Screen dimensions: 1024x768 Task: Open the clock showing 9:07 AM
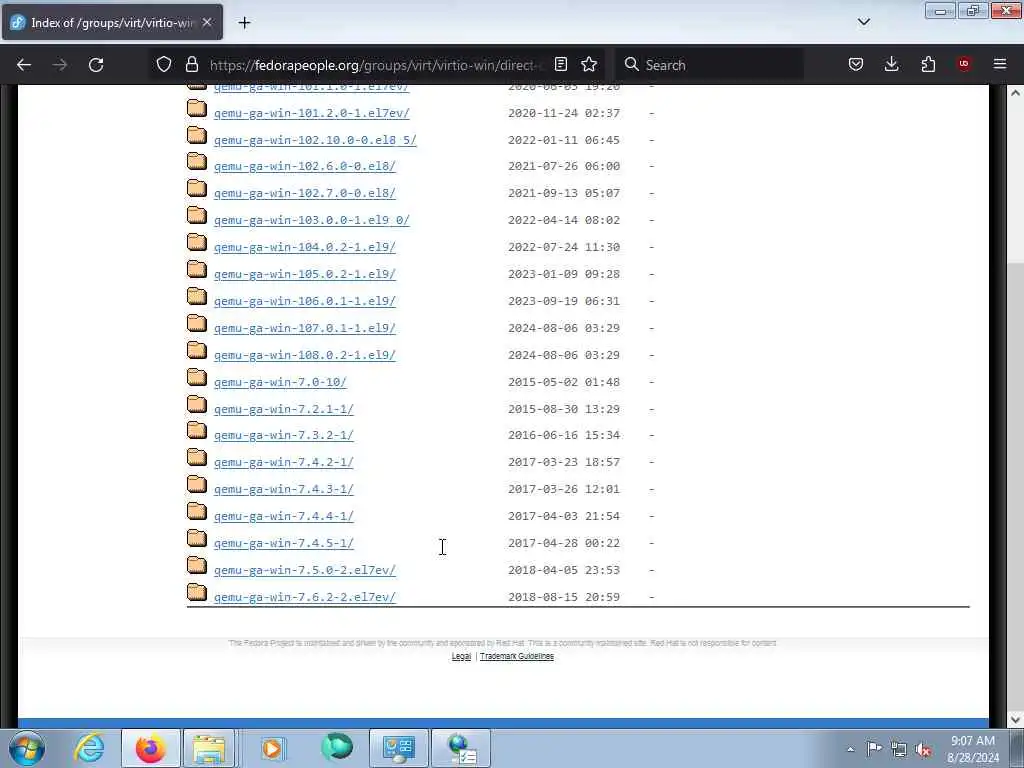click(x=973, y=749)
